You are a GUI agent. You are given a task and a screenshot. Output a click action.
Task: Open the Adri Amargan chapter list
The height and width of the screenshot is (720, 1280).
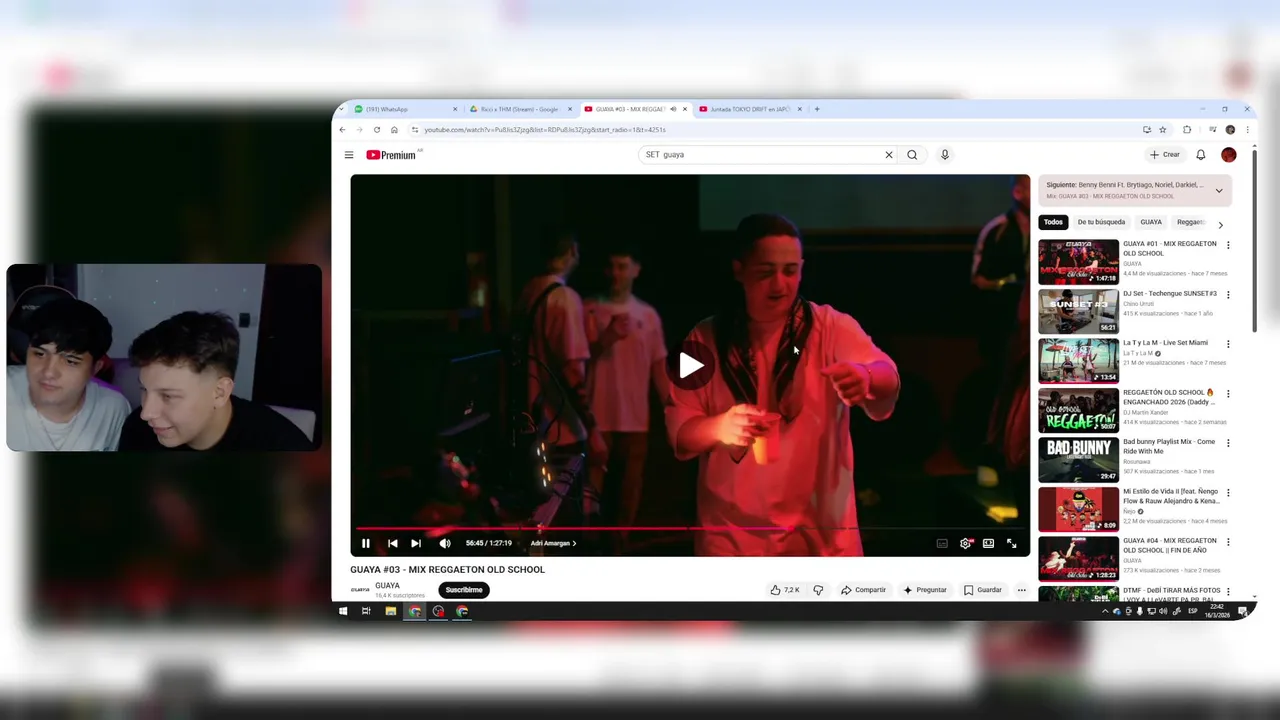[553, 543]
